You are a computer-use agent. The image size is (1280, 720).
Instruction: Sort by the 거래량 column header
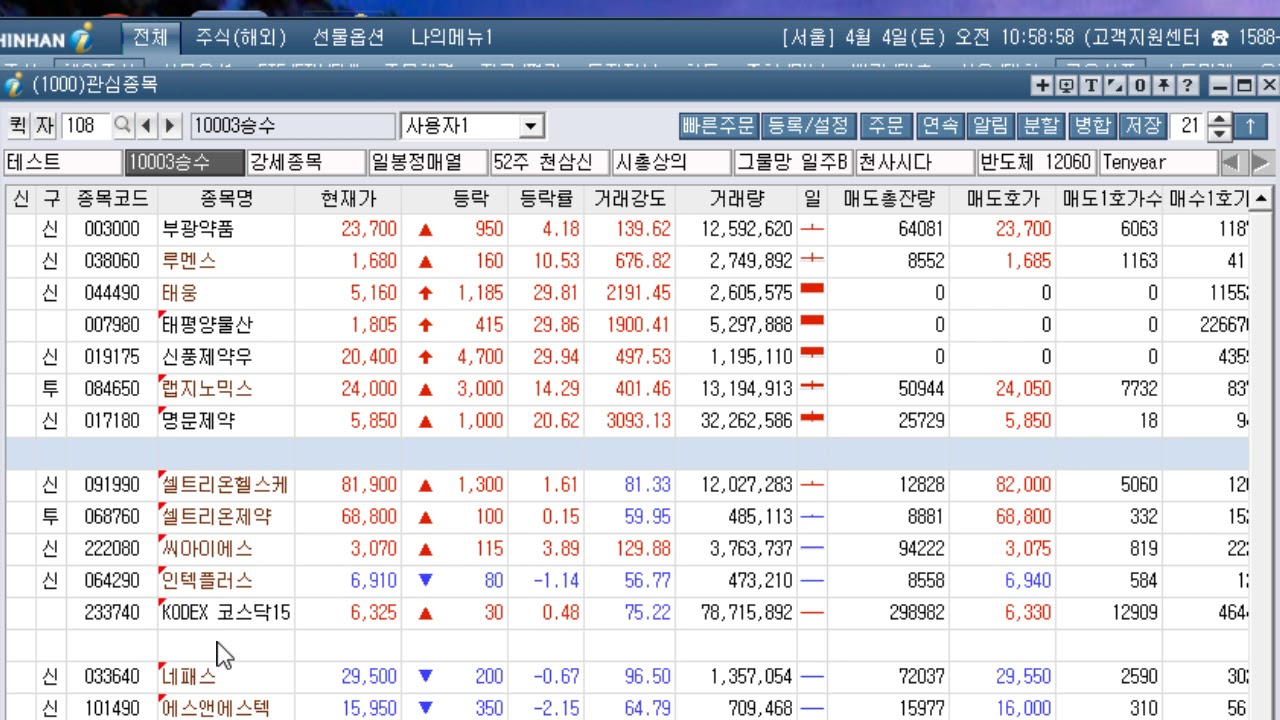736,198
